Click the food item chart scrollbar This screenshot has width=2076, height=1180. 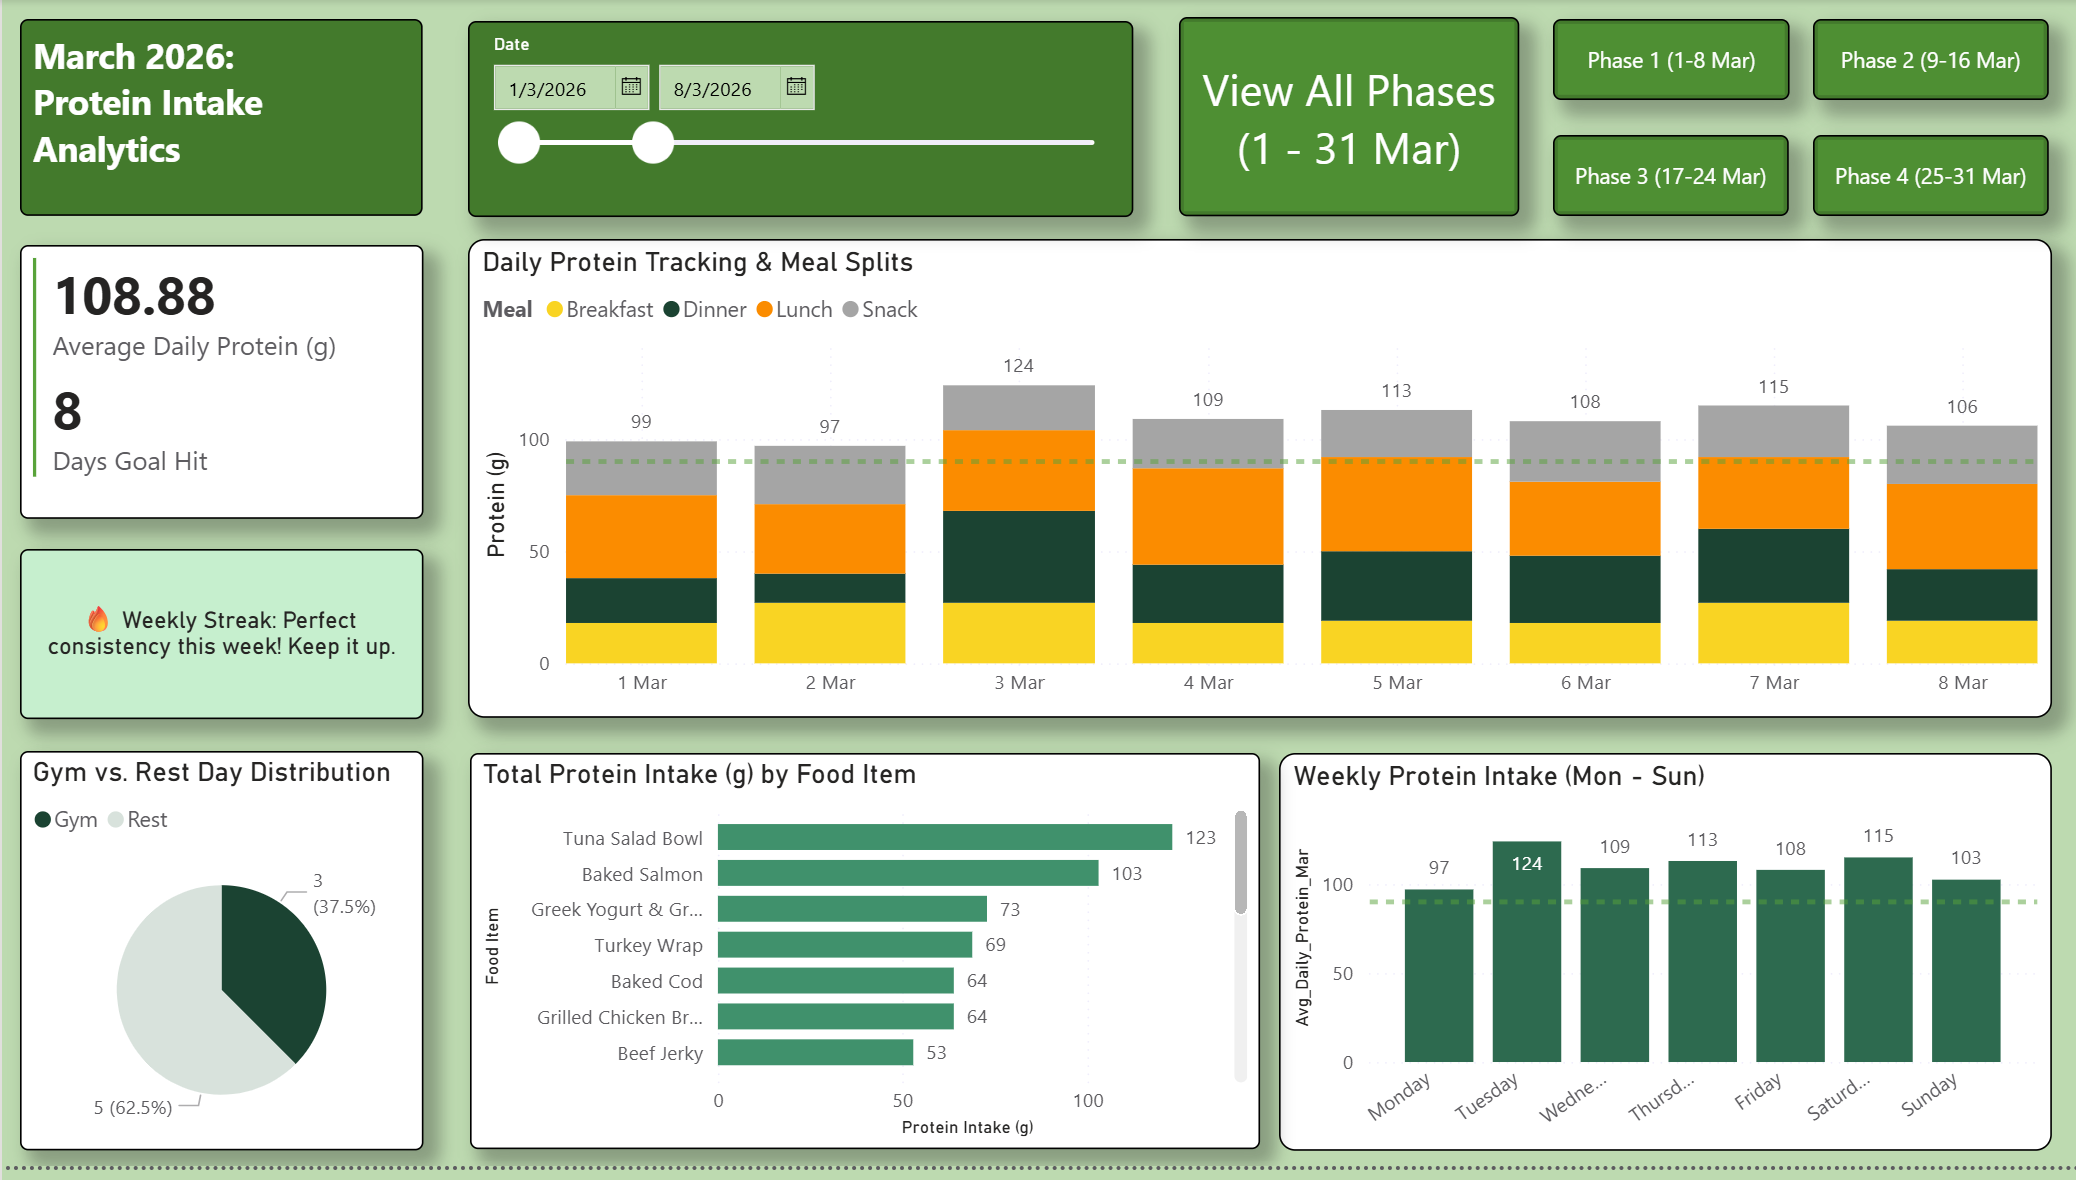coord(1240,862)
